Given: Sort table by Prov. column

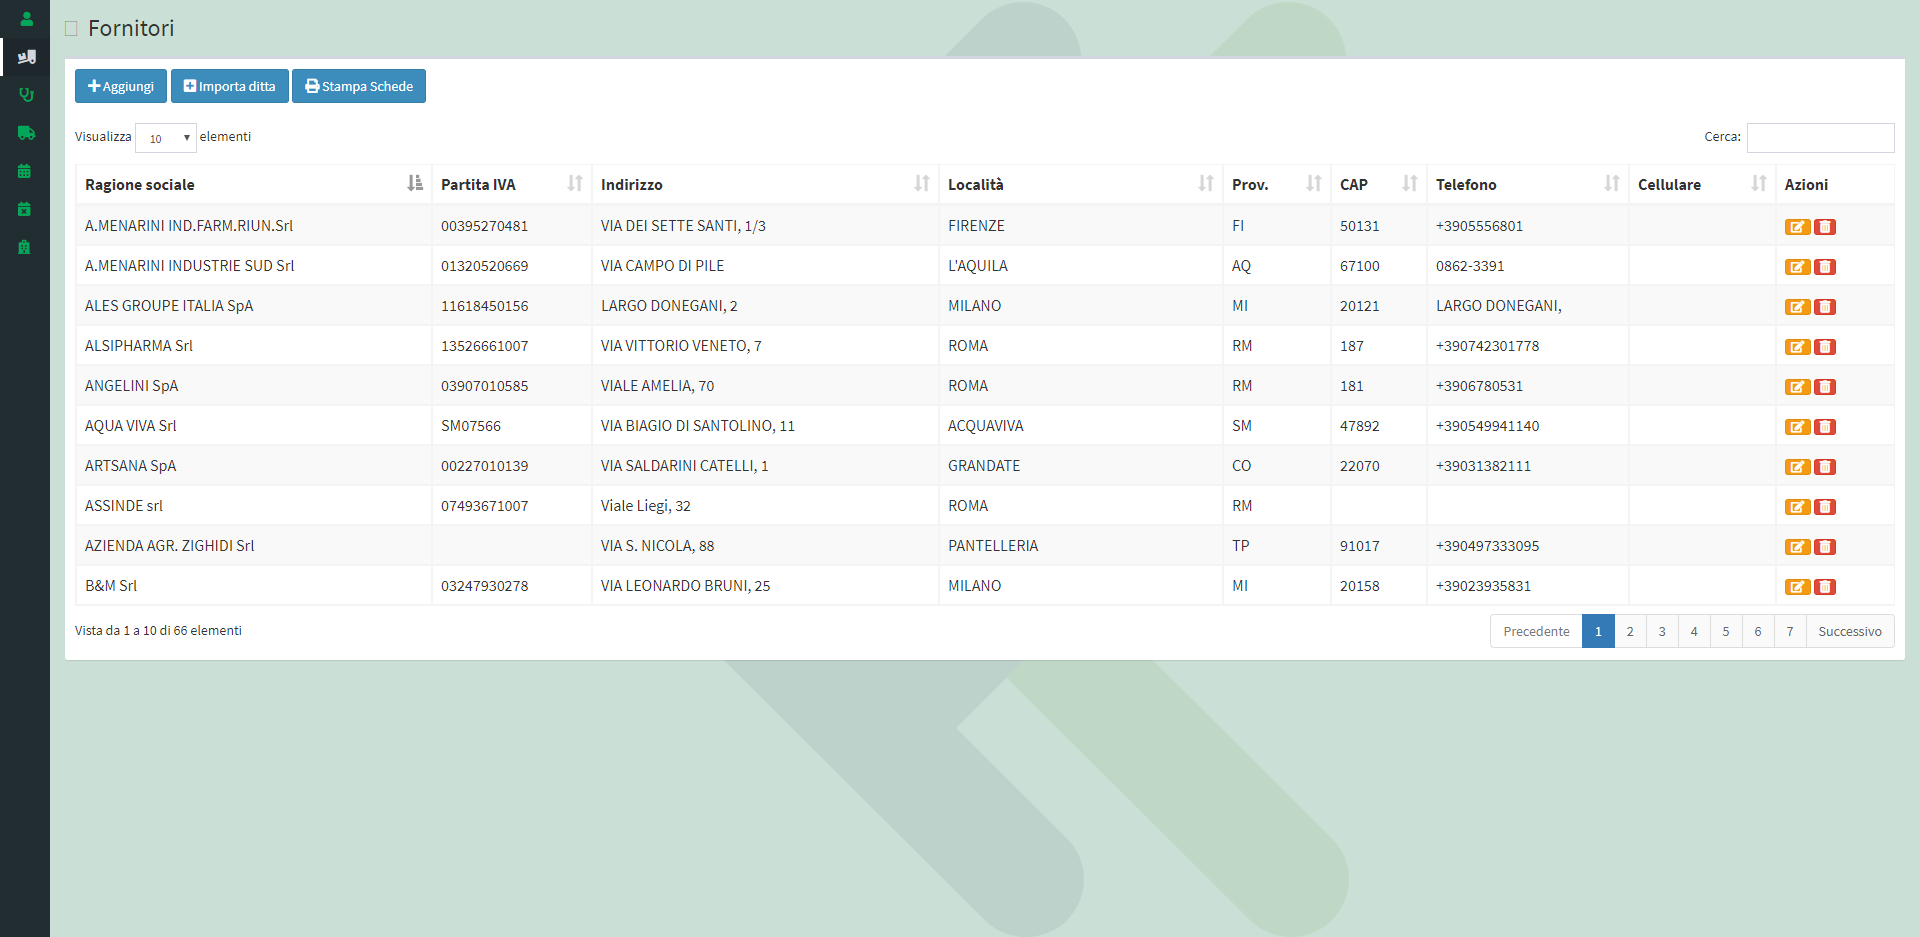Looking at the screenshot, I should click(x=1277, y=185).
